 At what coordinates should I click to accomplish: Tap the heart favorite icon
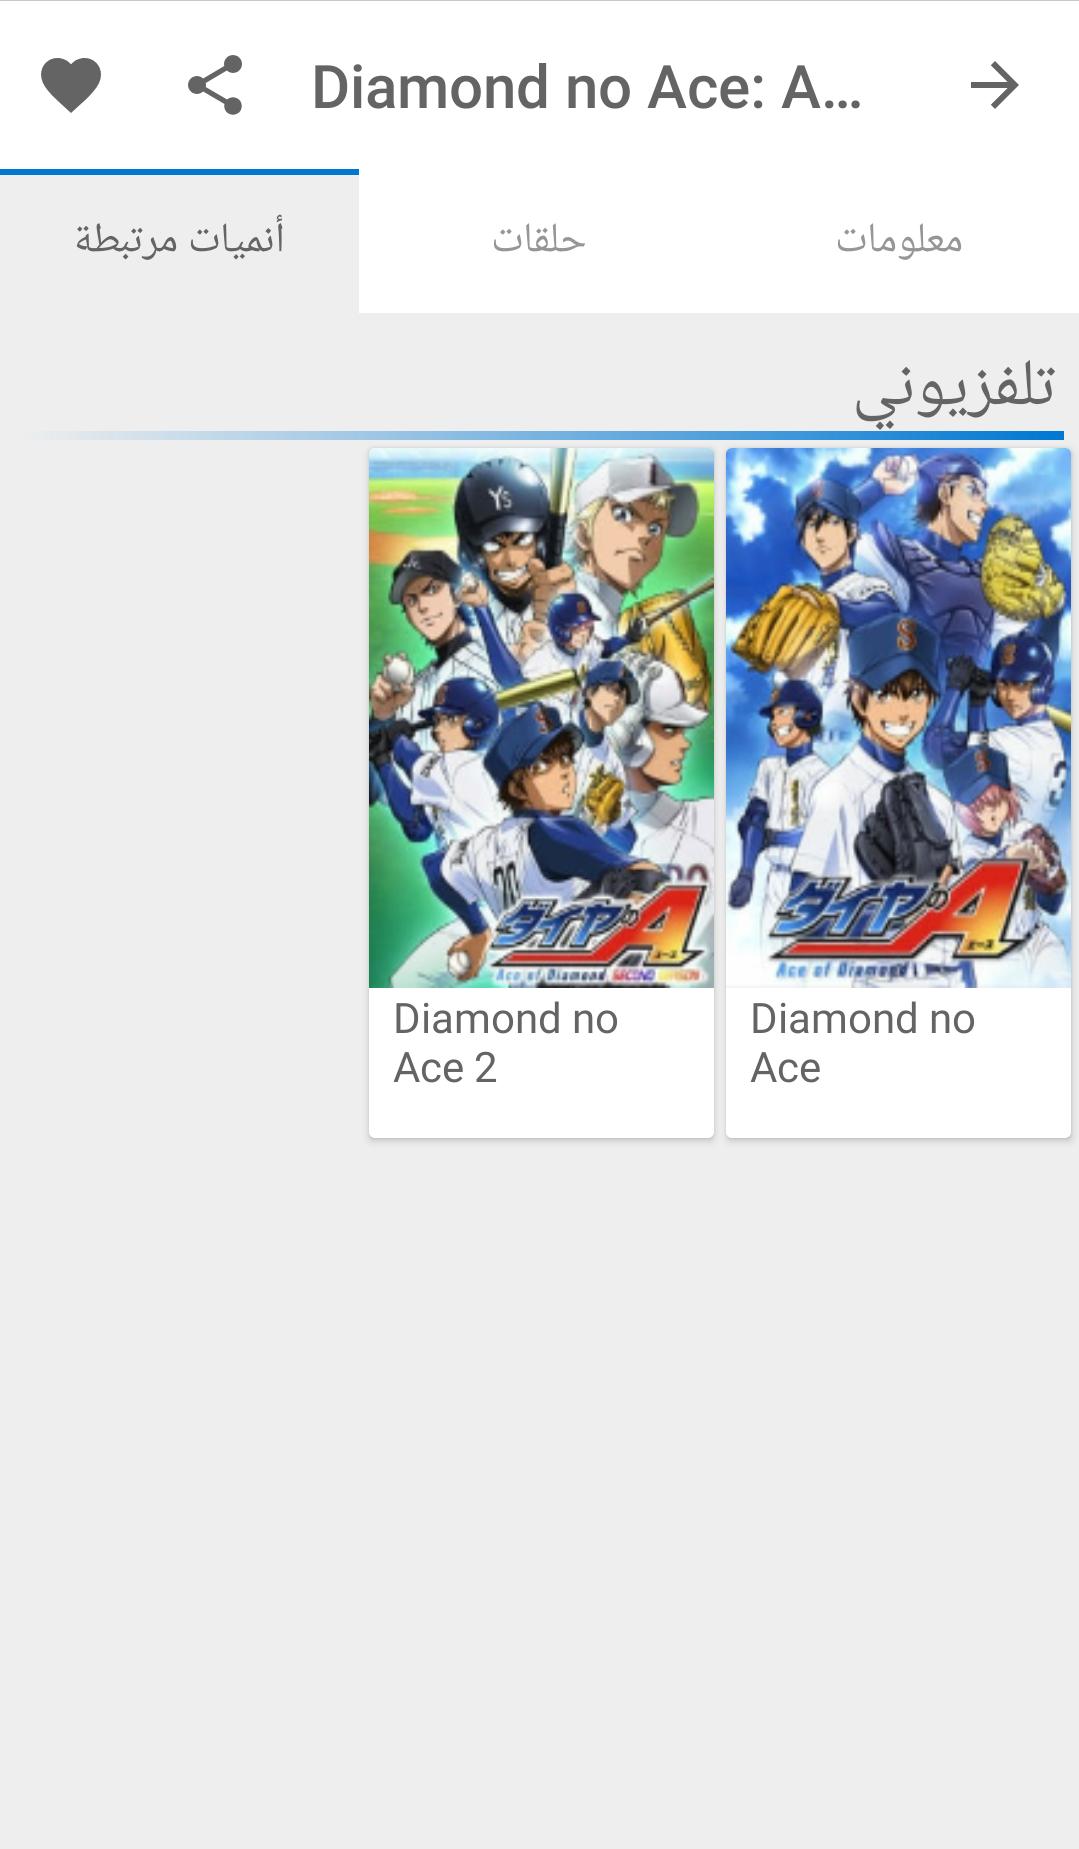pos(71,85)
